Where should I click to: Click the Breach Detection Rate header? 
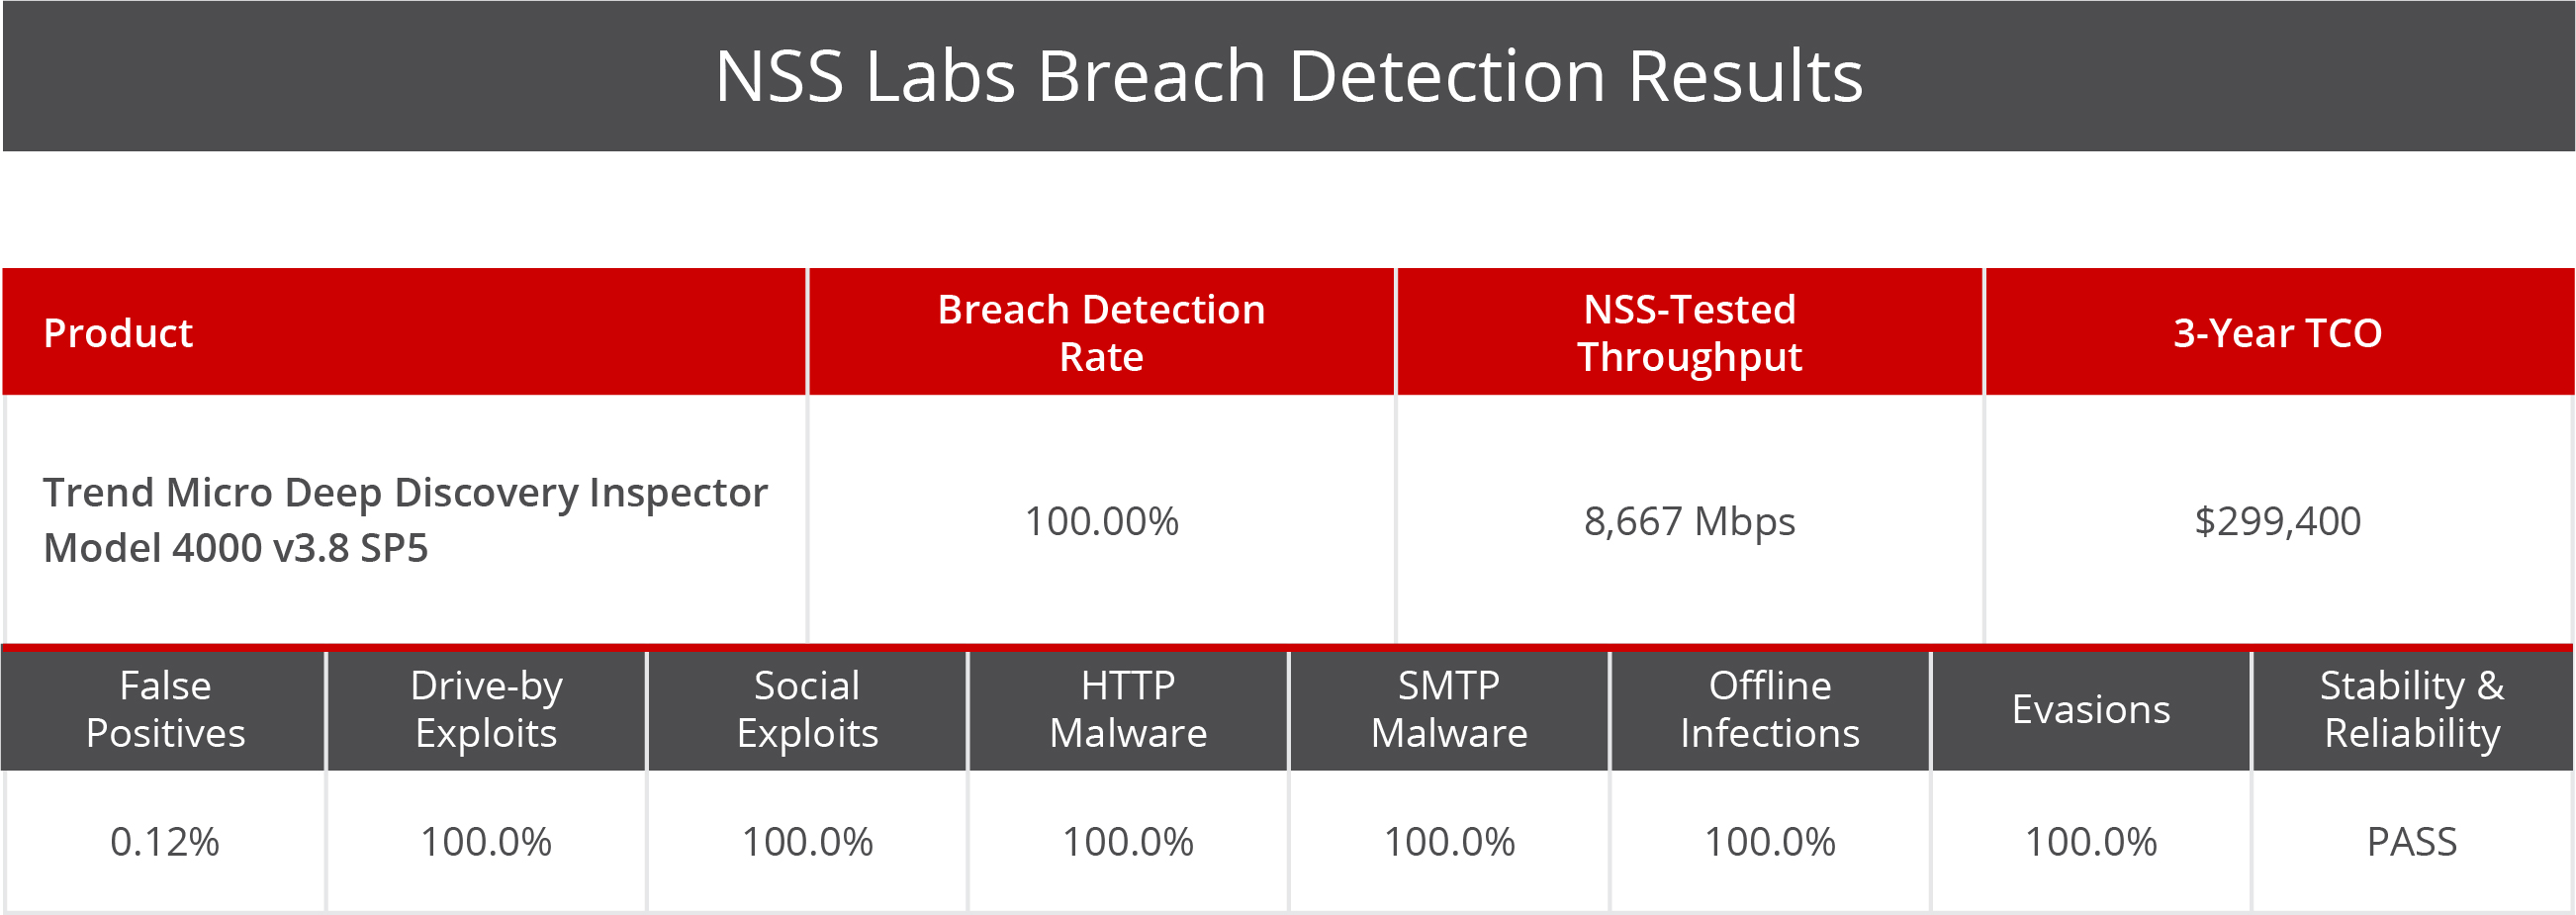coord(1101,333)
